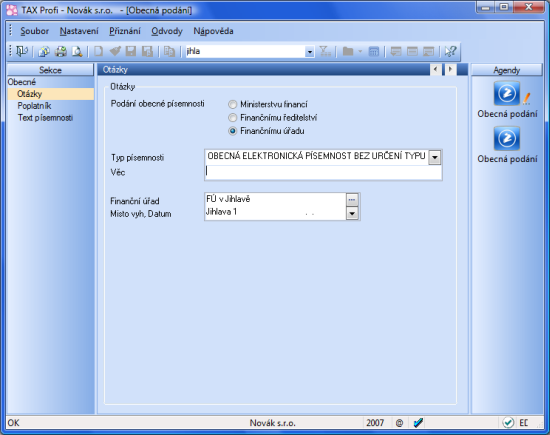
Task: Select Poplatník in the Sekce tree
Action: click(34, 106)
